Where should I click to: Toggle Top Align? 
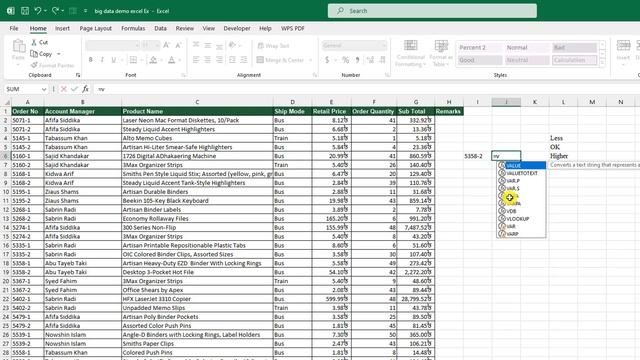tap(196, 45)
